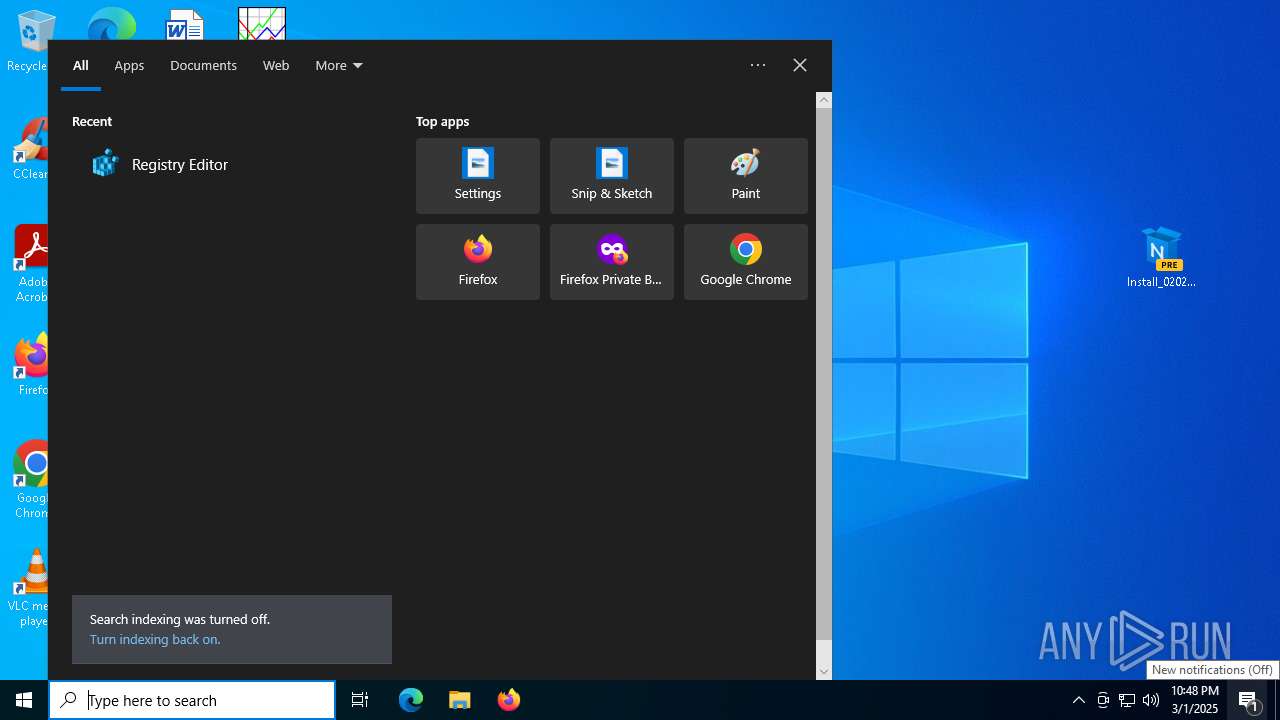Viewport: 1280px width, 720px height.
Task: Select the line chart desktop icon
Action: tap(262, 24)
